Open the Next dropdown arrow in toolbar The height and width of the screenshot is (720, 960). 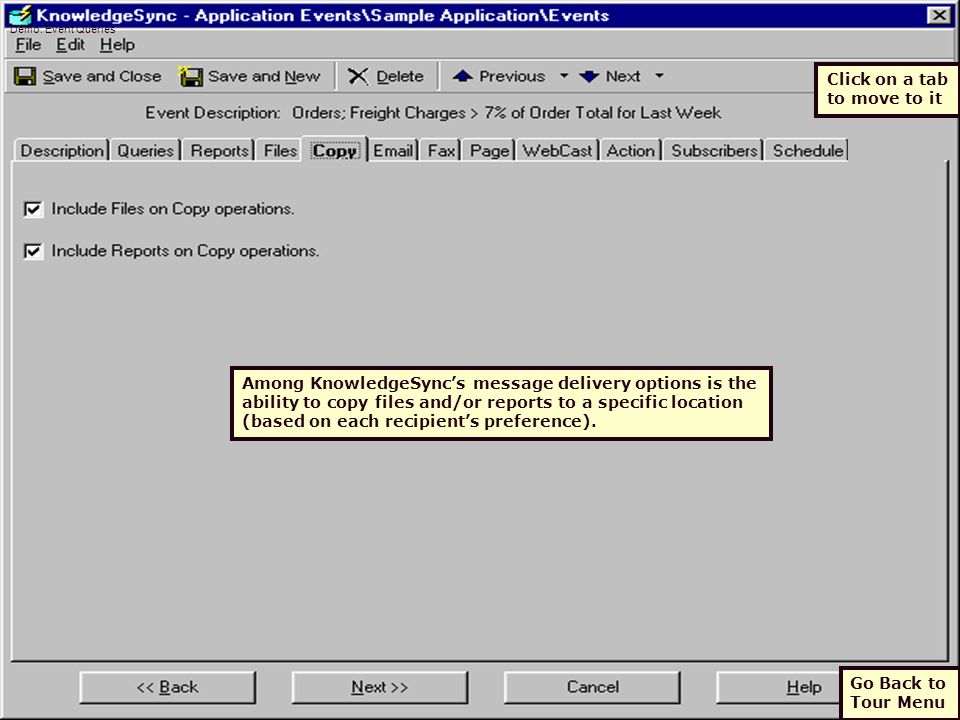pyautogui.click(x=659, y=76)
